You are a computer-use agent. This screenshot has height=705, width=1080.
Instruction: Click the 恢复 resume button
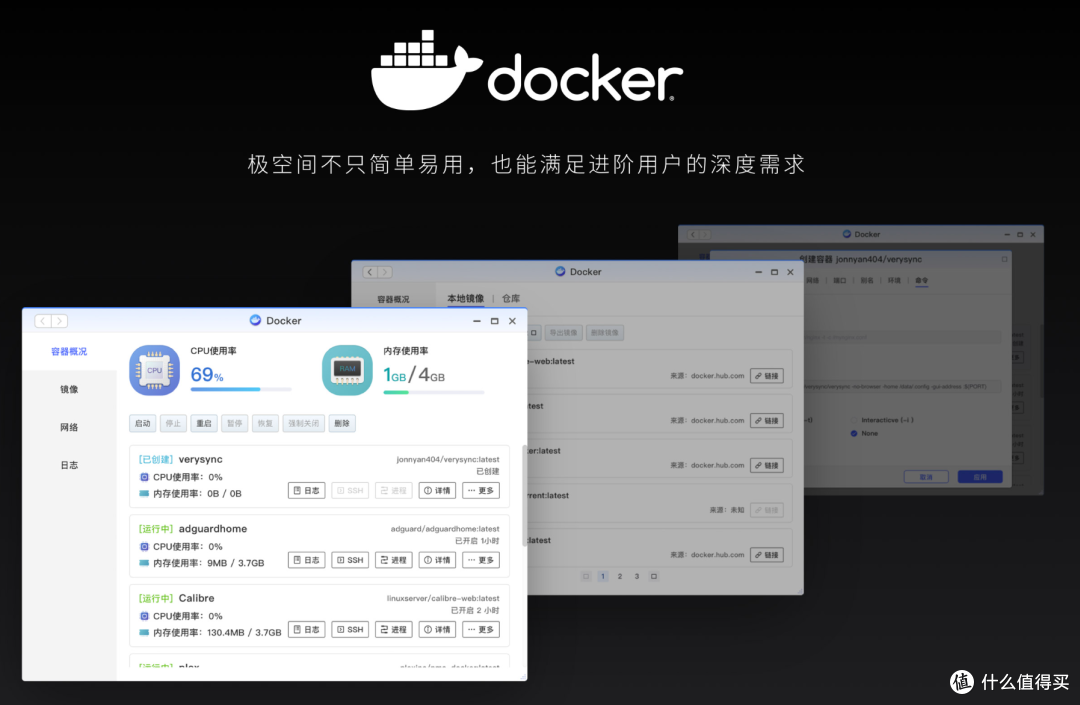[265, 423]
